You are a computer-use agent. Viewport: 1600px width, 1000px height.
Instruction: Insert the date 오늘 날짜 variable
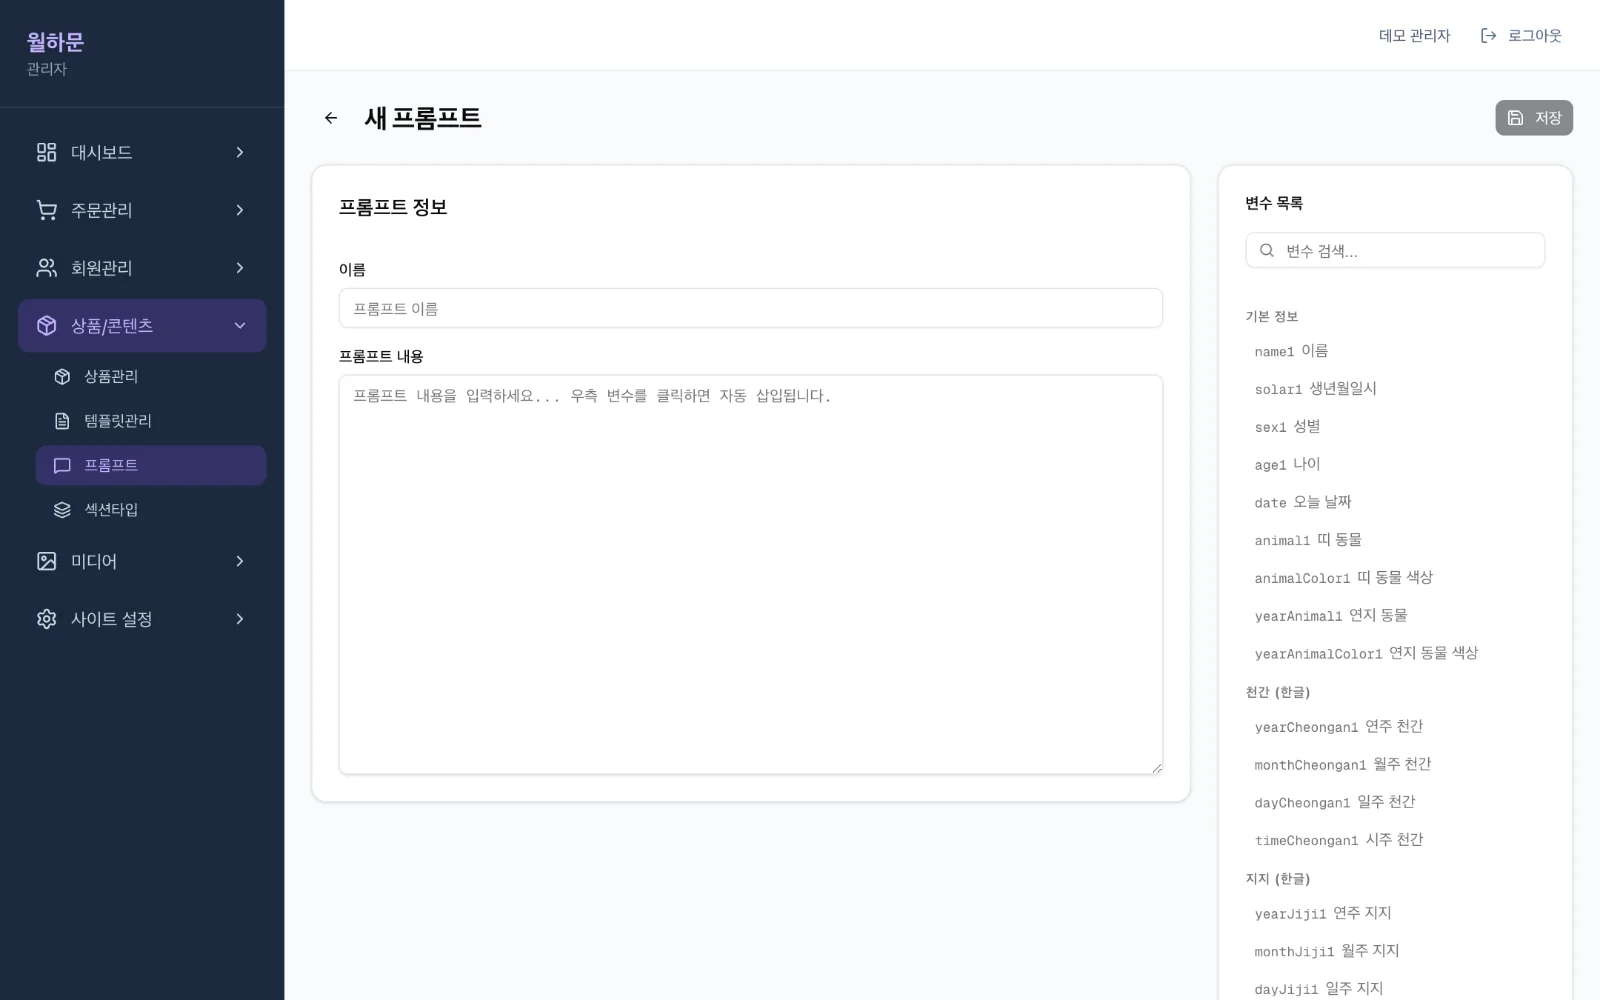(x=1395, y=502)
